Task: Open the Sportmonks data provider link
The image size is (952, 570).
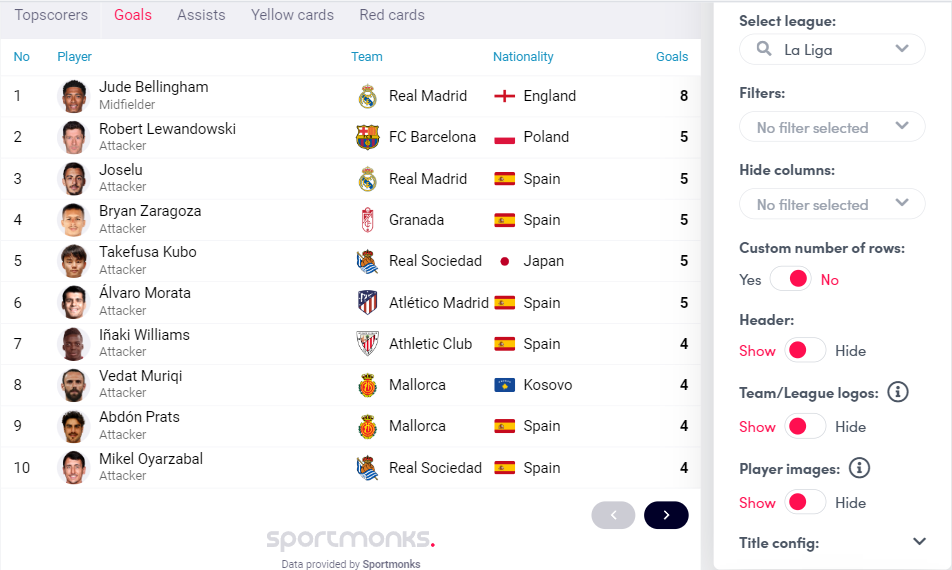Action: coord(391,564)
